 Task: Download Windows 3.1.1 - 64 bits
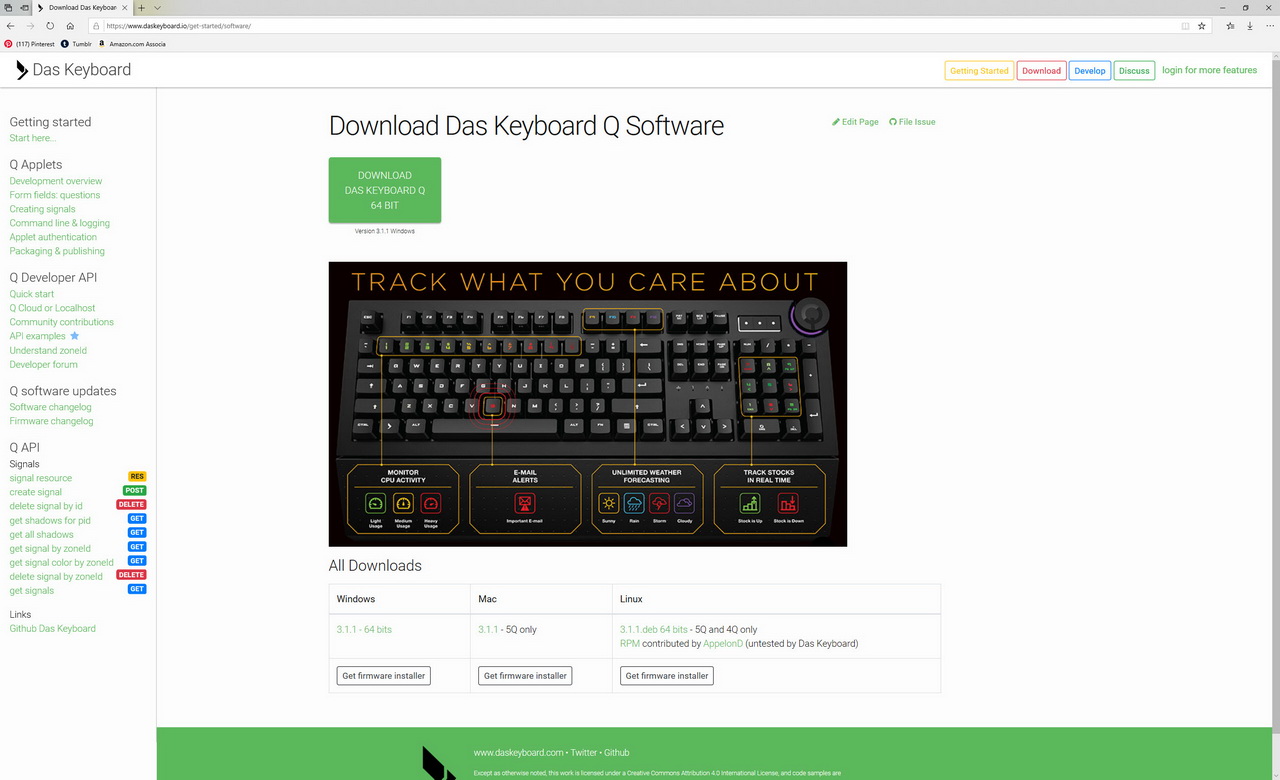(364, 629)
